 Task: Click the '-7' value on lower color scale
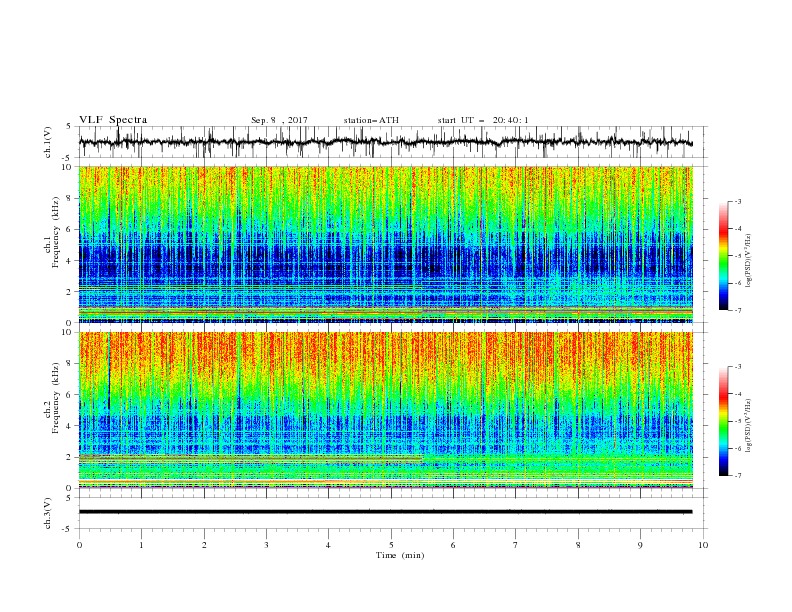point(737,476)
